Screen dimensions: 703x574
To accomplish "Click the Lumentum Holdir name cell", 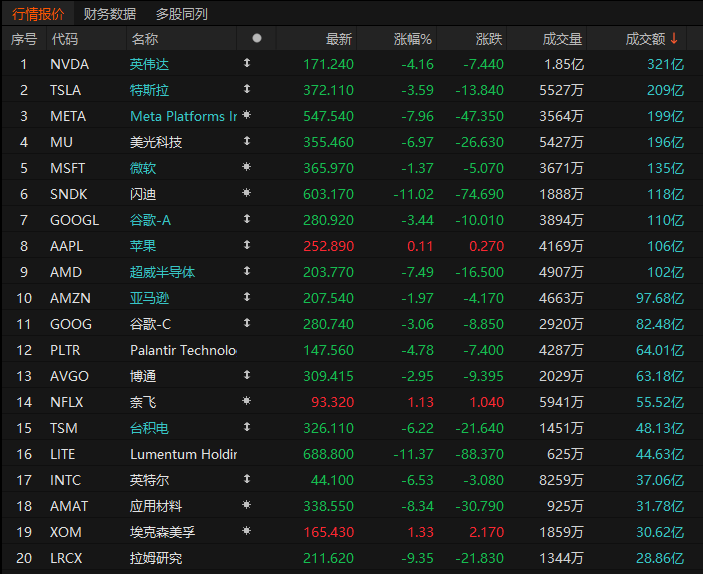I will point(183,454).
